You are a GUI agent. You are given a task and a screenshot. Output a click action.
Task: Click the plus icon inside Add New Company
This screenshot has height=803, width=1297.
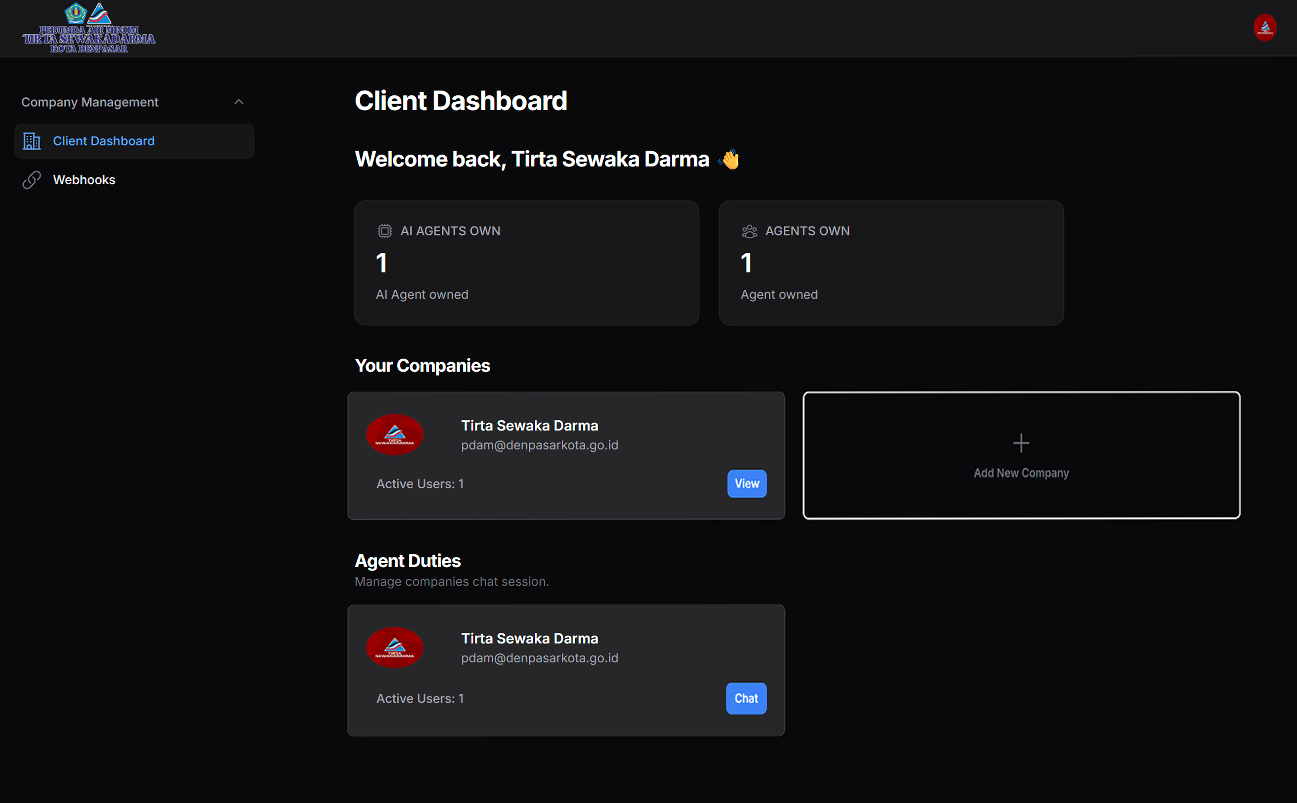point(1020,442)
